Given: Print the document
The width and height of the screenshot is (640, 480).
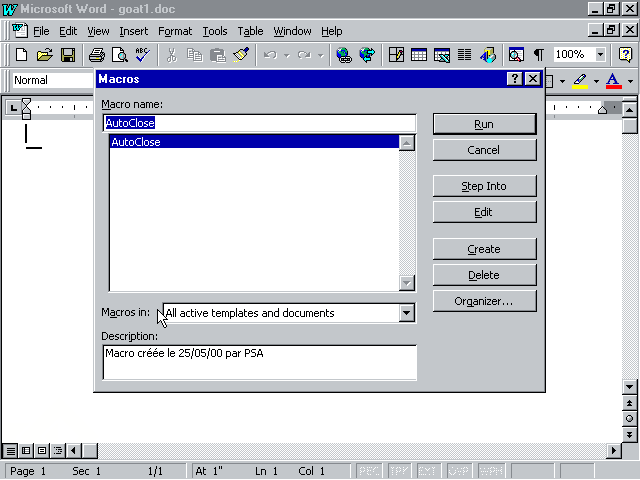Looking at the screenshot, I should point(97,55).
